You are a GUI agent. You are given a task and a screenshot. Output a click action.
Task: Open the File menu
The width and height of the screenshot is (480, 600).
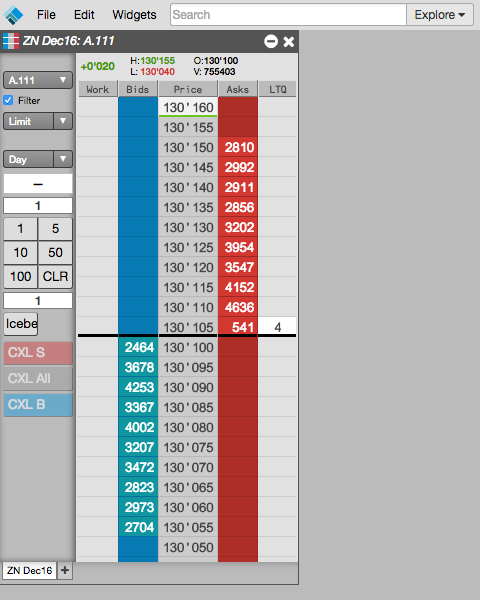point(46,15)
